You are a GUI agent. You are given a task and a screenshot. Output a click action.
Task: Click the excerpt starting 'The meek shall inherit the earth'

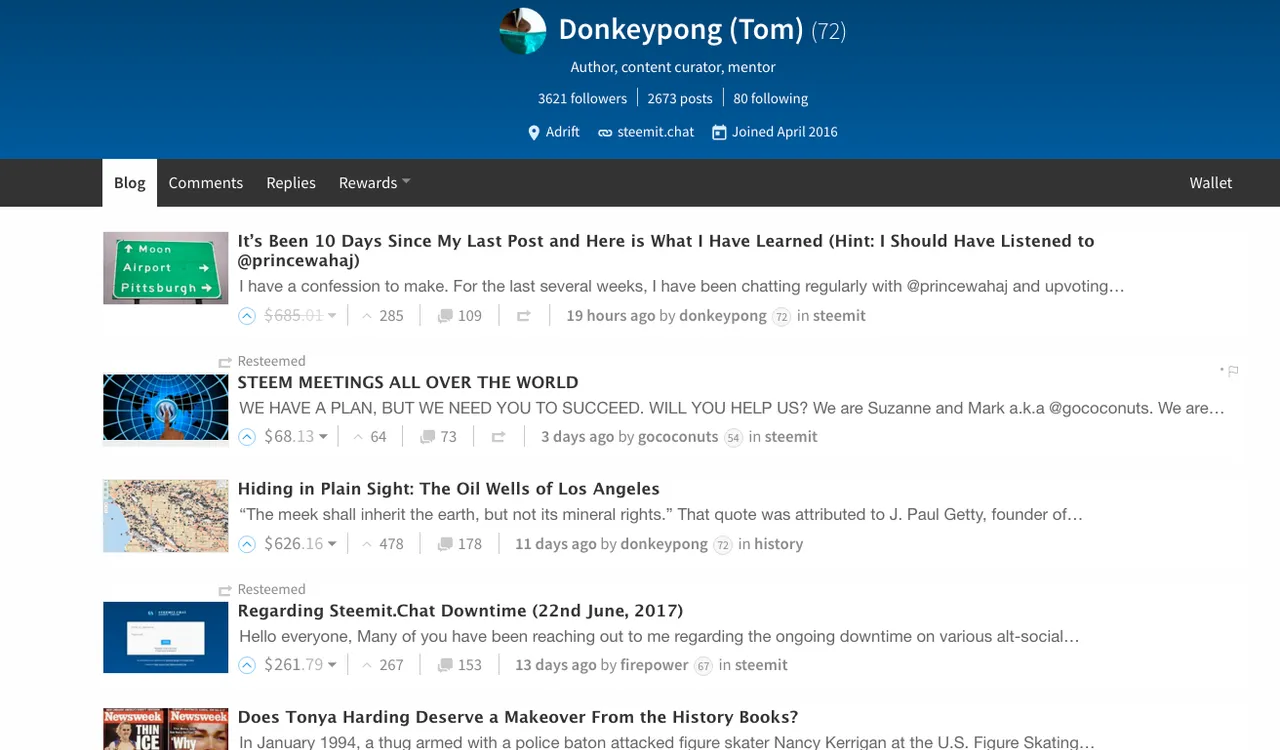[661, 515]
